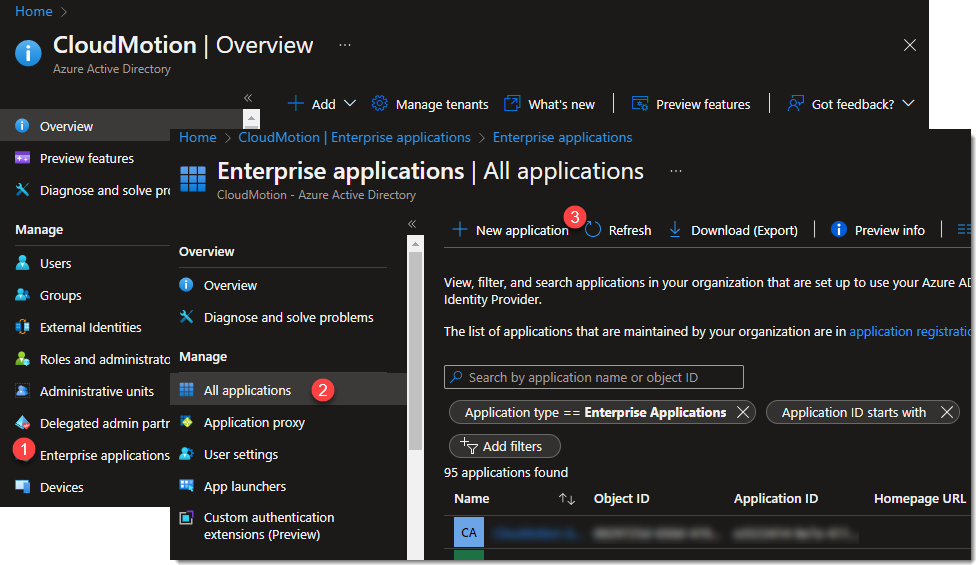The width and height of the screenshot is (976, 565).
Task: Click the What's new icon
Action: point(512,104)
